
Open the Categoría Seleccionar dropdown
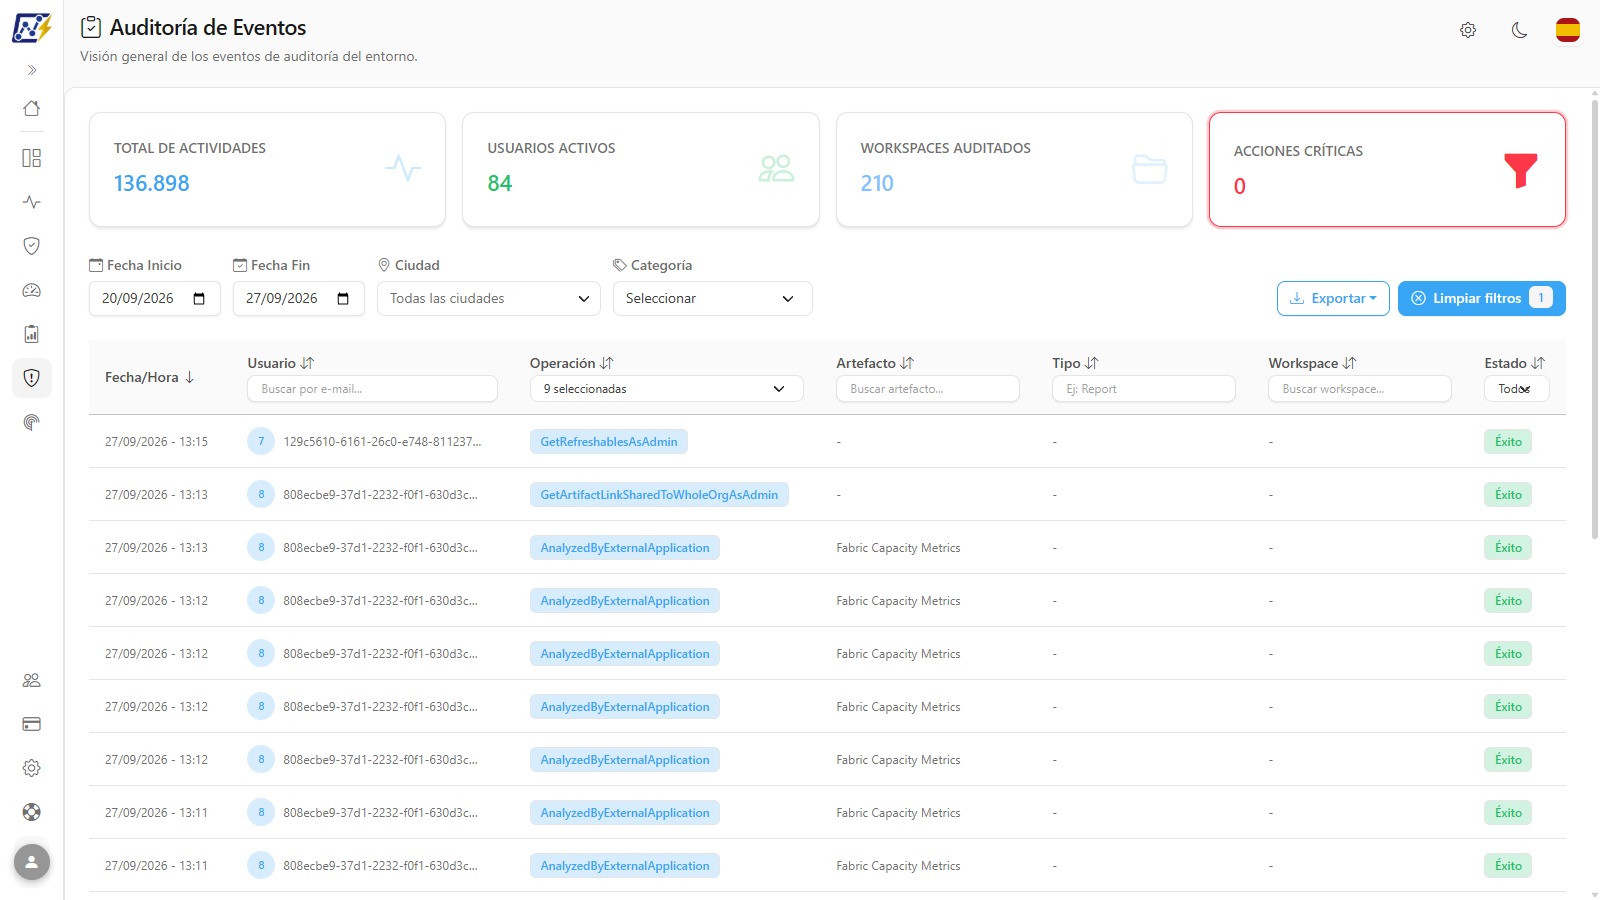713,298
